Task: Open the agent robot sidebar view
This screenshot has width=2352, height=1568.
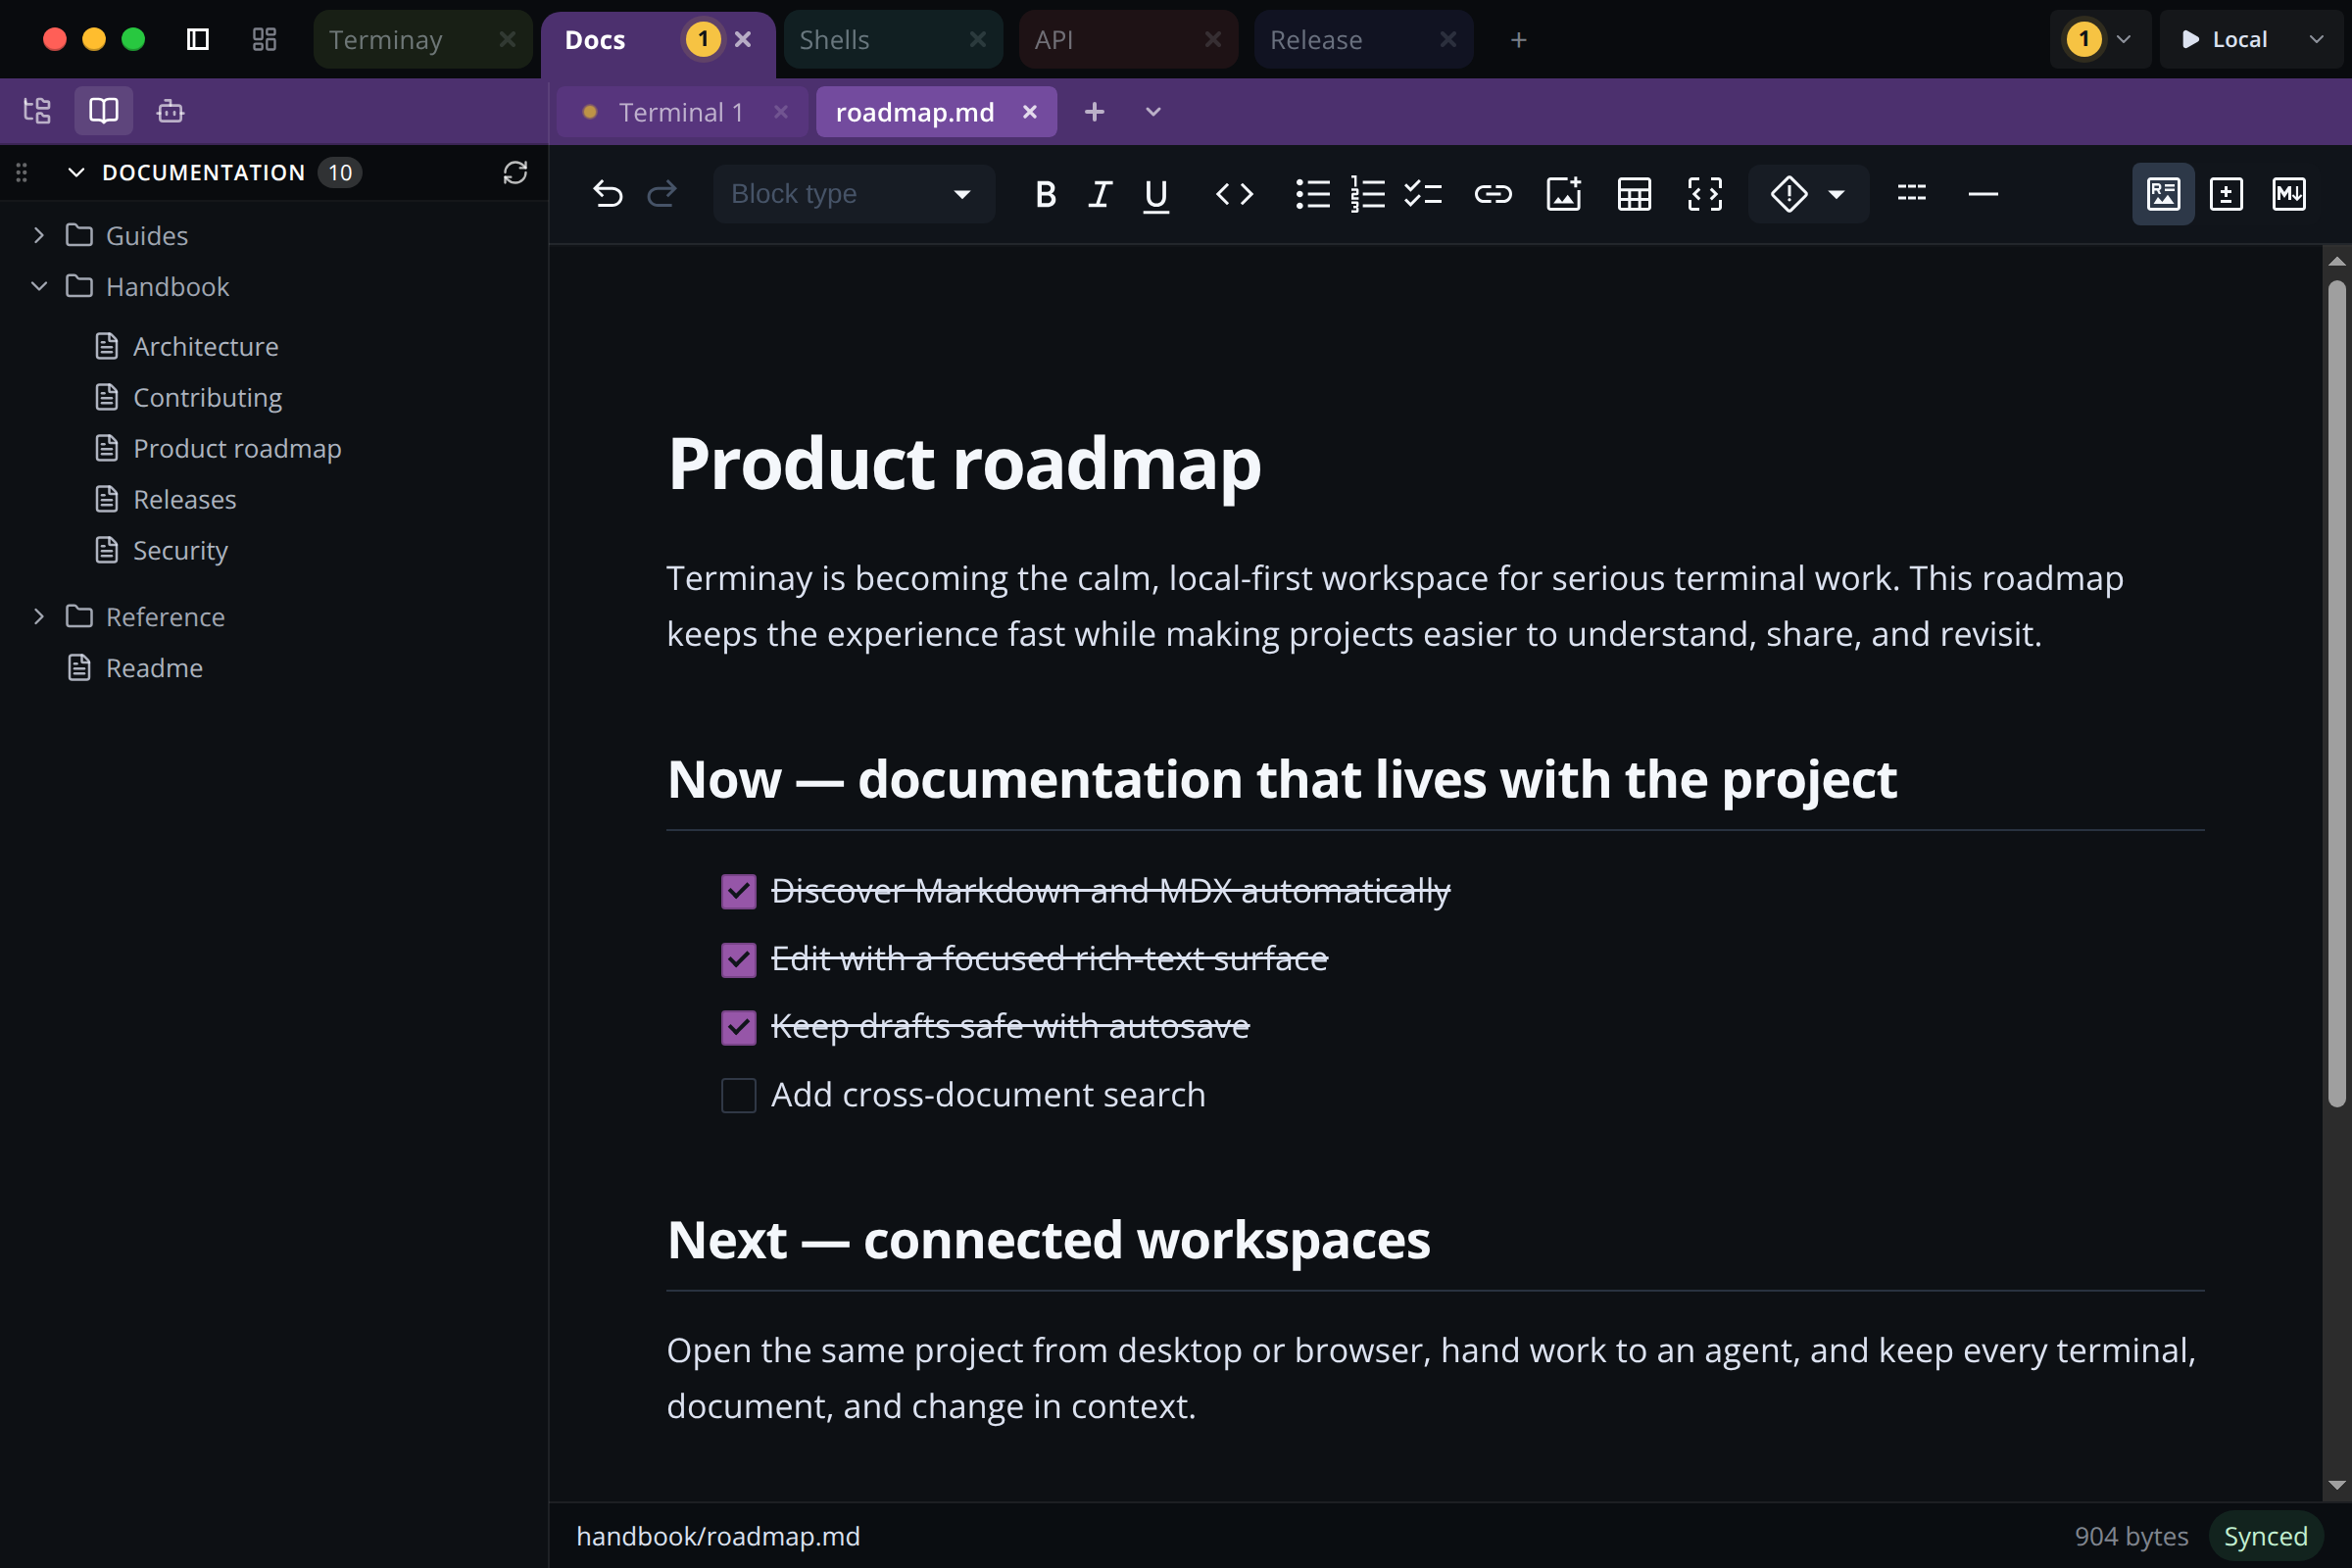Action: click(170, 111)
